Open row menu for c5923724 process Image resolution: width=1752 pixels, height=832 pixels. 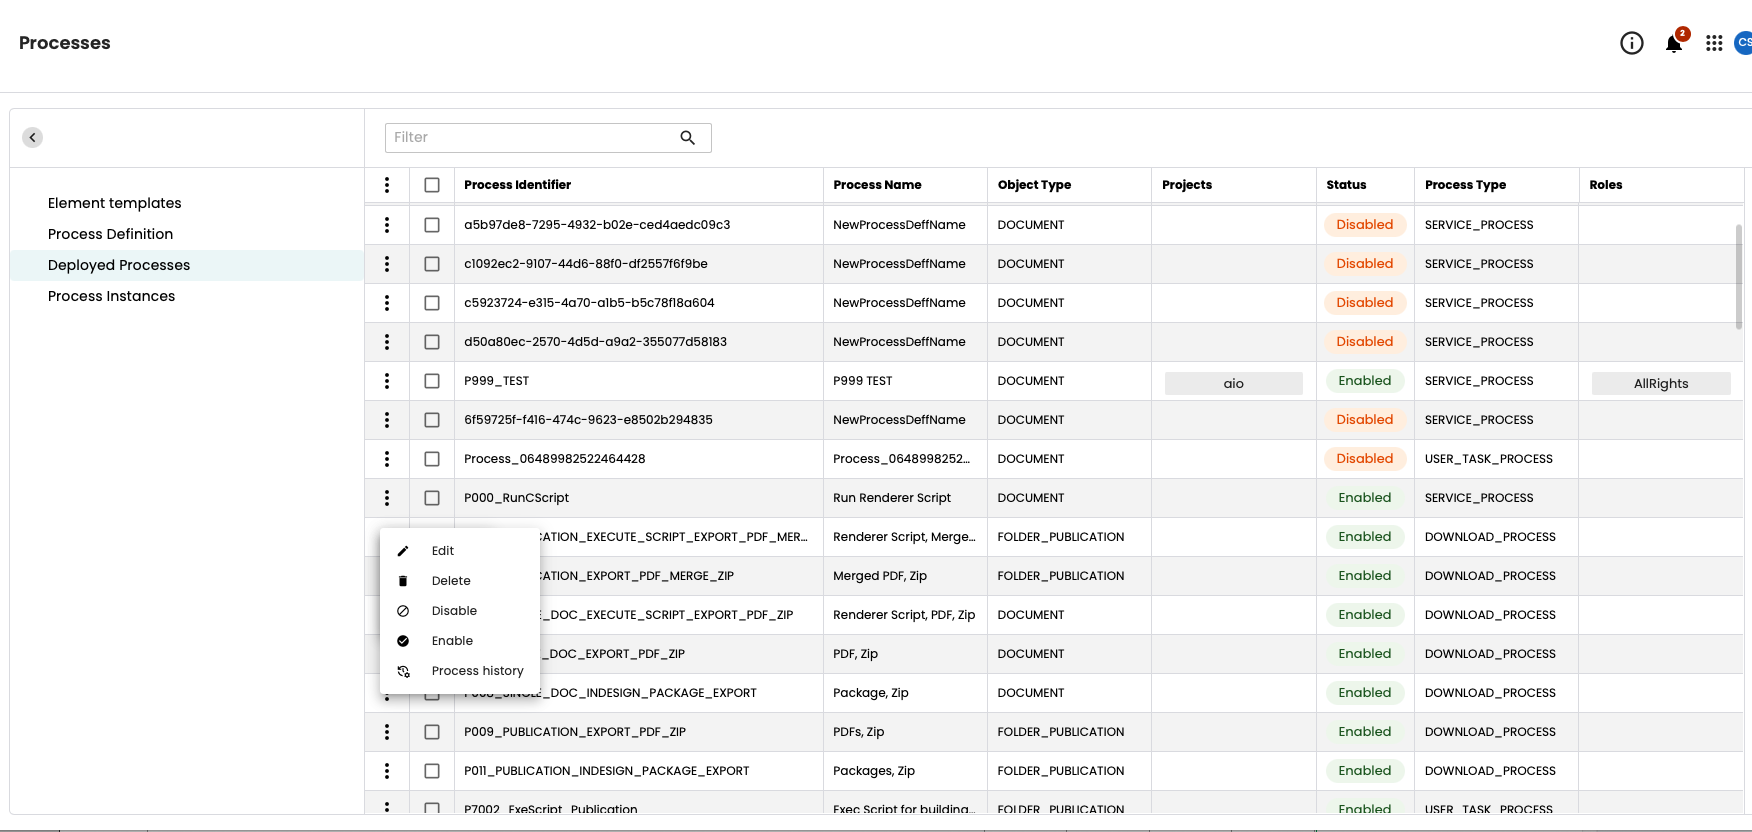point(387,303)
